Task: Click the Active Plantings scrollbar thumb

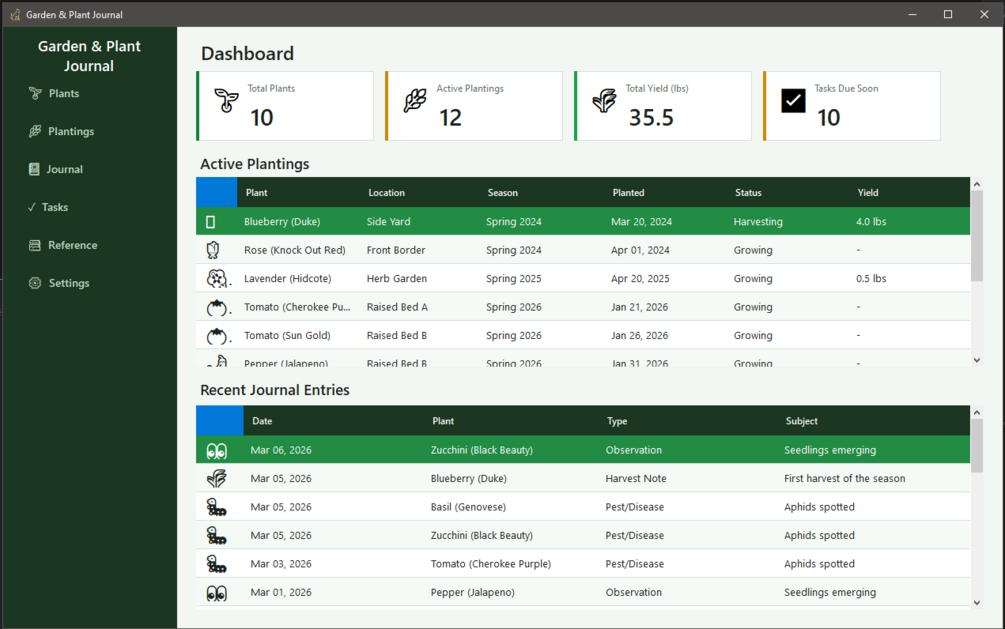Action: click(x=977, y=236)
